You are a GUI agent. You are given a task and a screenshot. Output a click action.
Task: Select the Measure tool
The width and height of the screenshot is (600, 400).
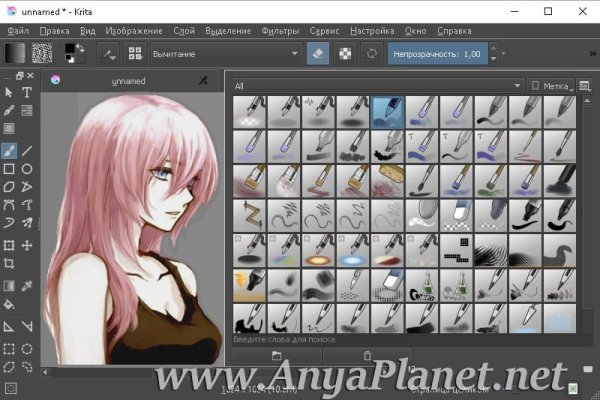tap(27, 327)
